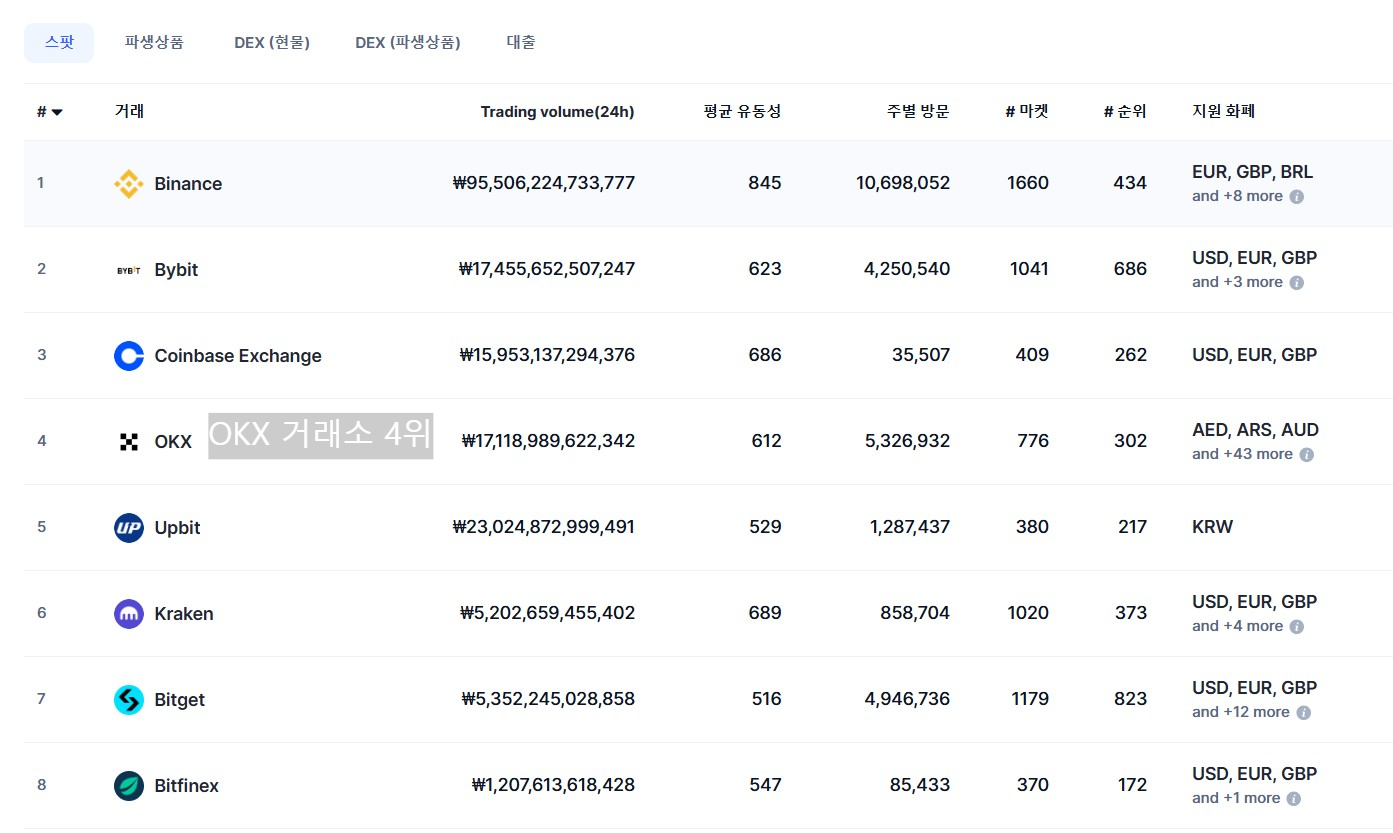This screenshot has width=1393, height=833.
Task: Switch to the DEX (현물) tab
Action: click(272, 43)
